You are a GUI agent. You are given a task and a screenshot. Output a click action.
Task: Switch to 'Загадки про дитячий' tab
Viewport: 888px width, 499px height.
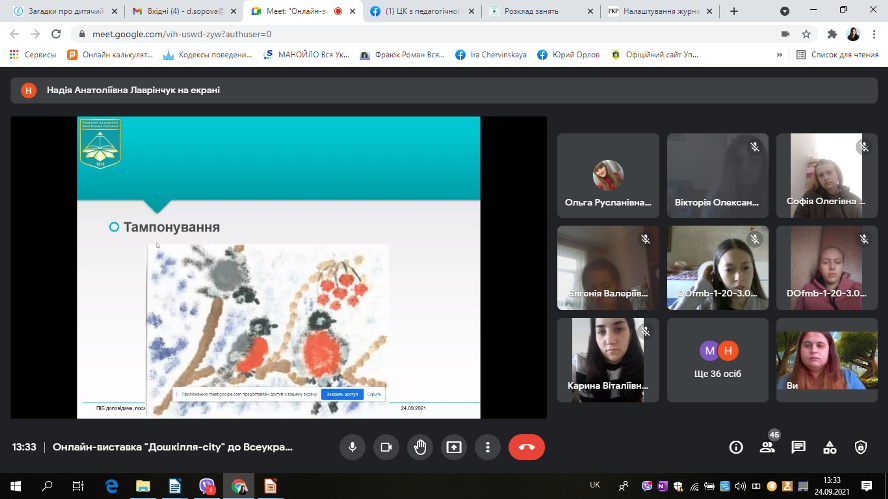(x=66, y=11)
